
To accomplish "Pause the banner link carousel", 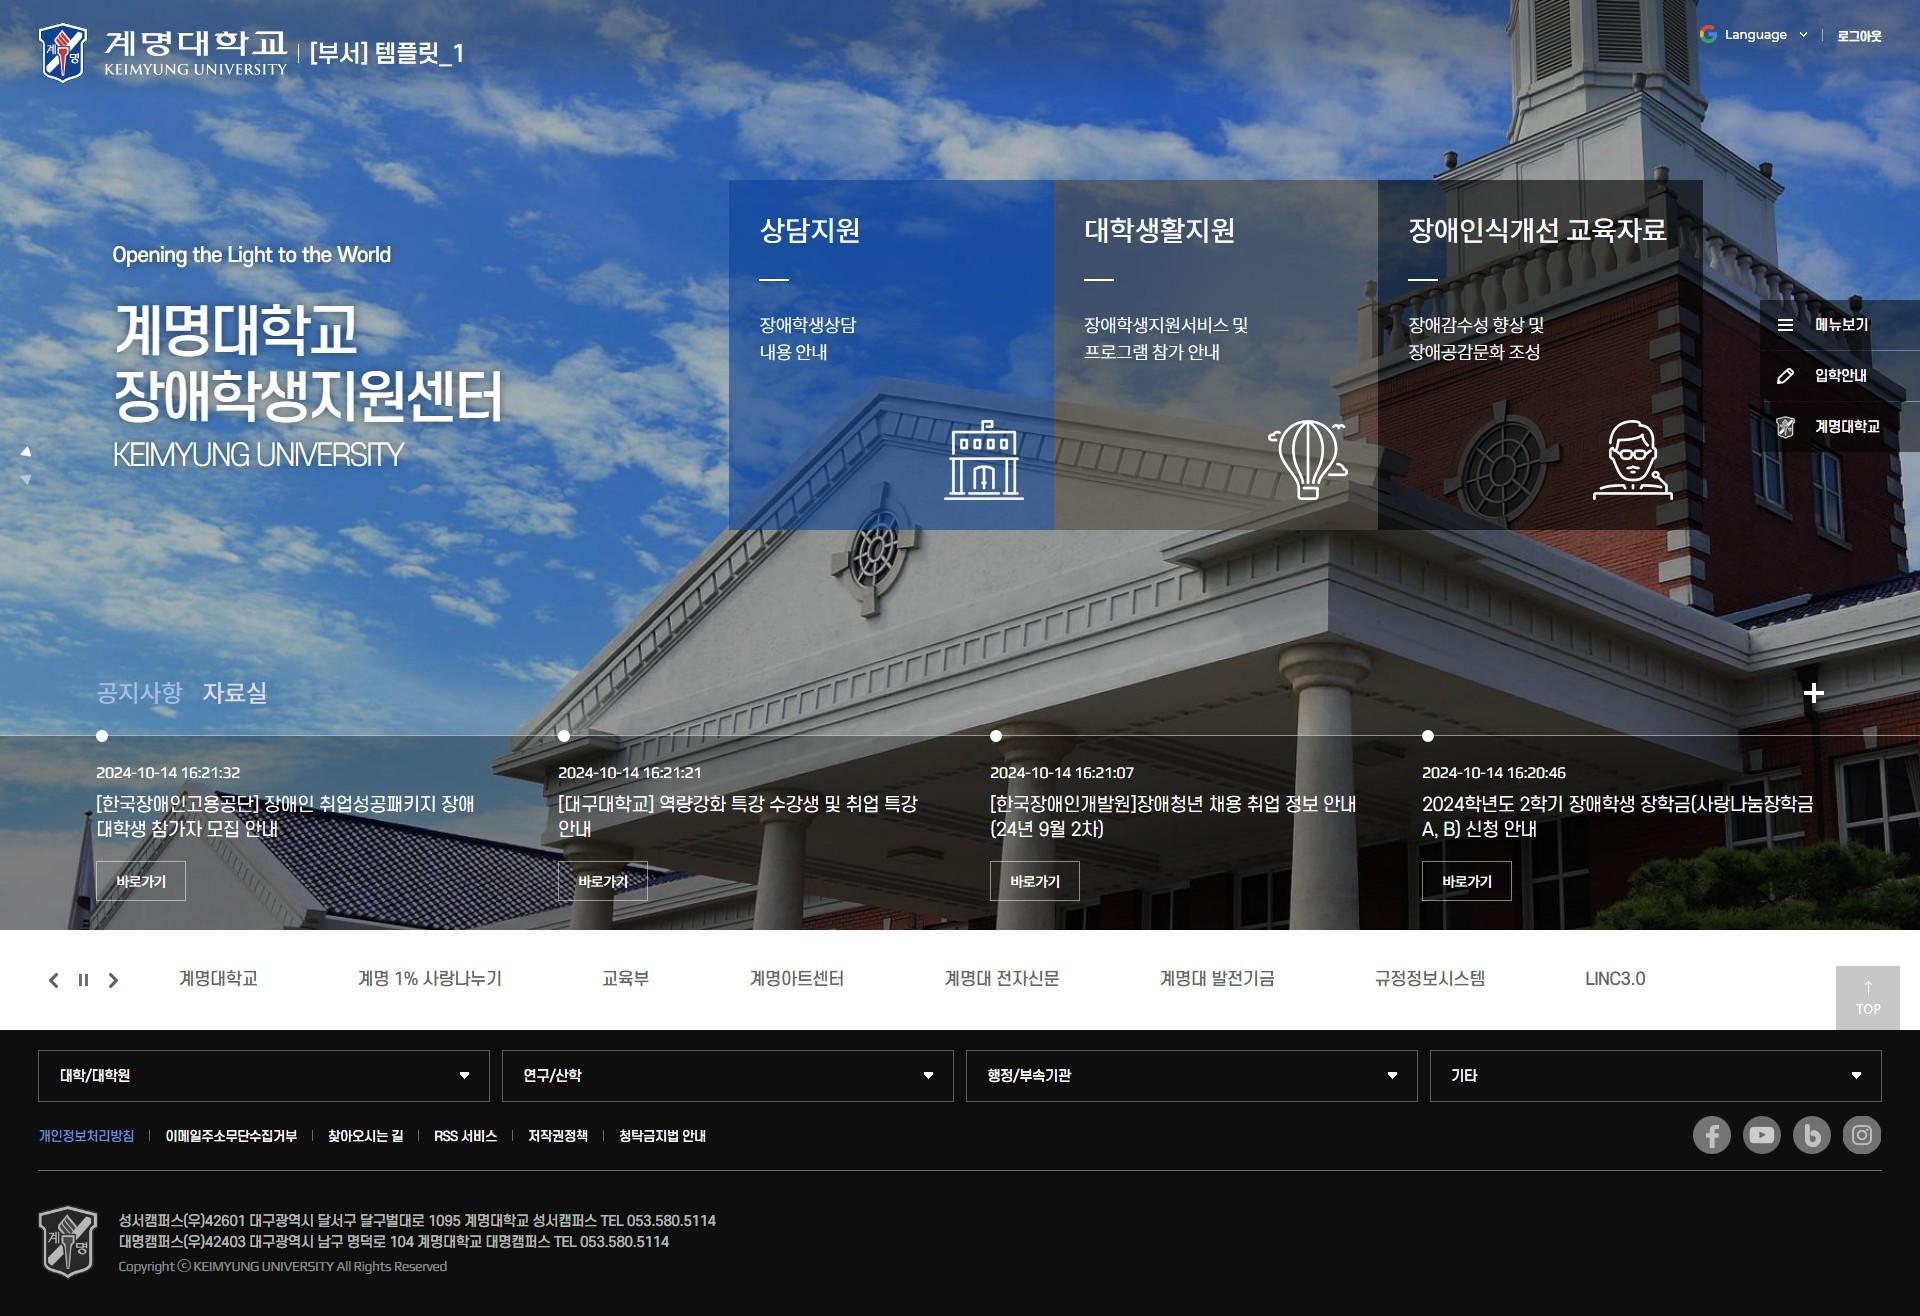I will click(x=84, y=981).
